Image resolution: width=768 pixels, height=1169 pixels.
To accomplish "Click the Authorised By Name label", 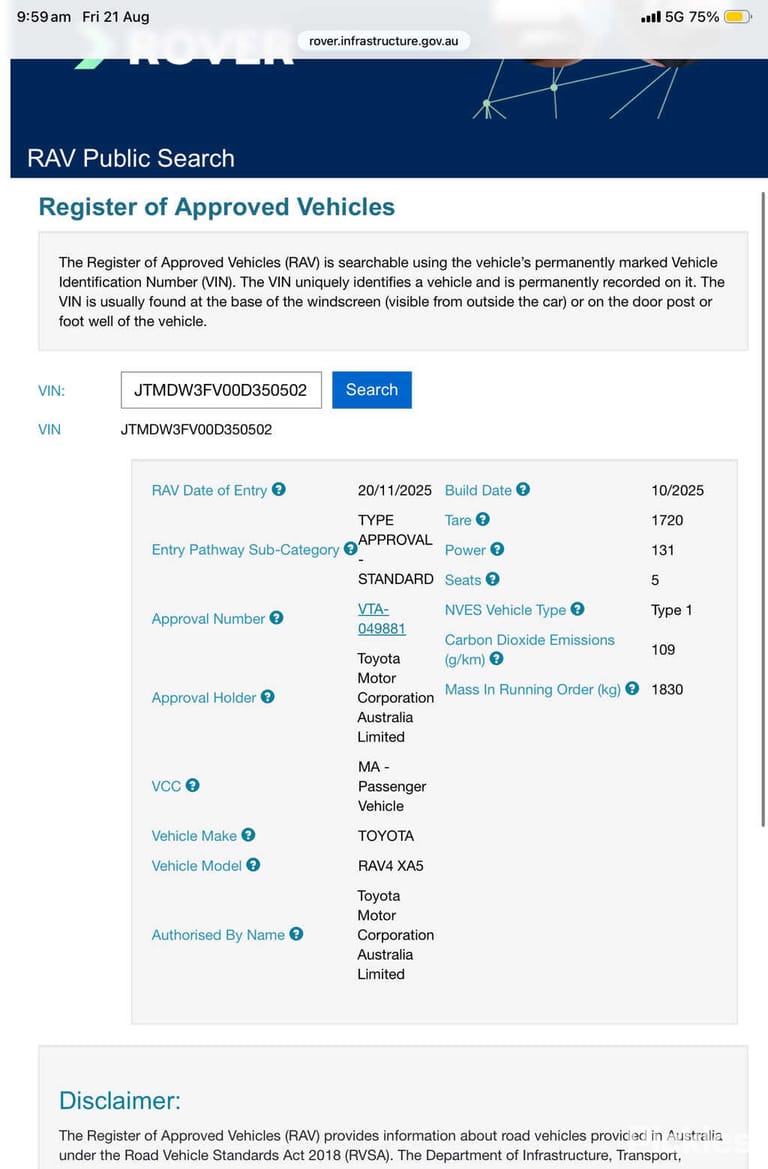I will [218, 935].
